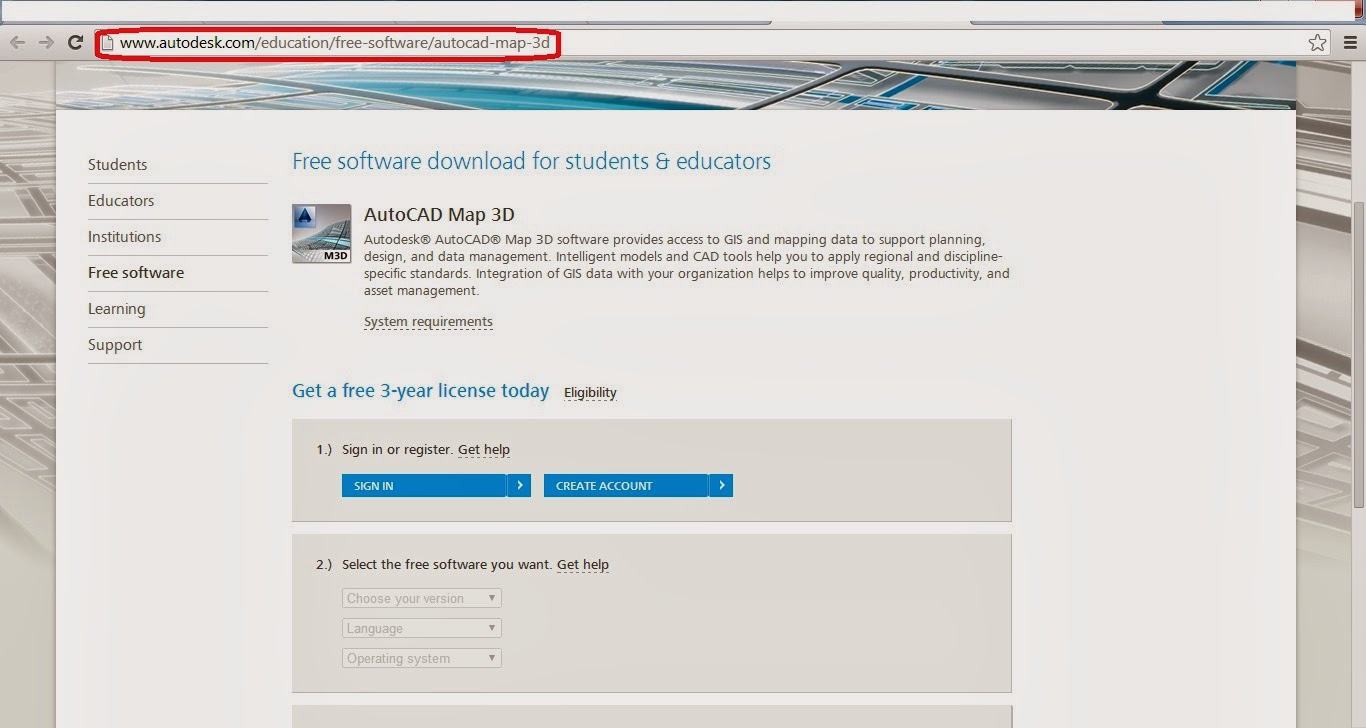Open Institutions section in sidebar
Viewport: 1366px width, 728px height.
click(x=124, y=236)
